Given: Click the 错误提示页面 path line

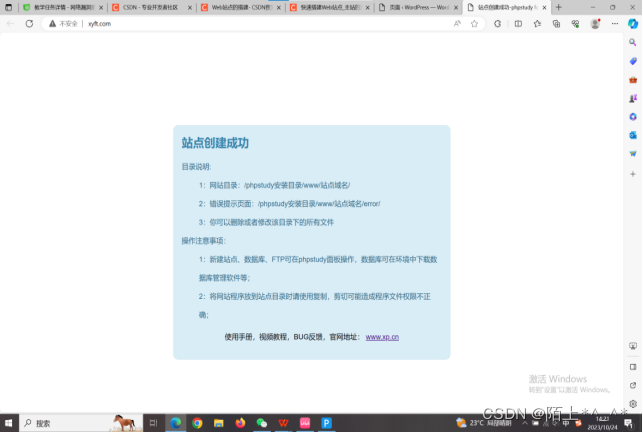Looking at the screenshot, I should click(290, 203).
